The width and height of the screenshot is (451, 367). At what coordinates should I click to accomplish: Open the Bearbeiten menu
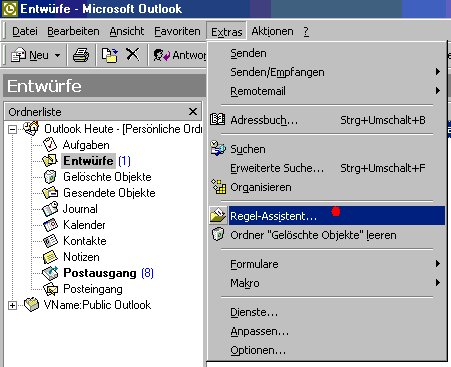[73, 31]
